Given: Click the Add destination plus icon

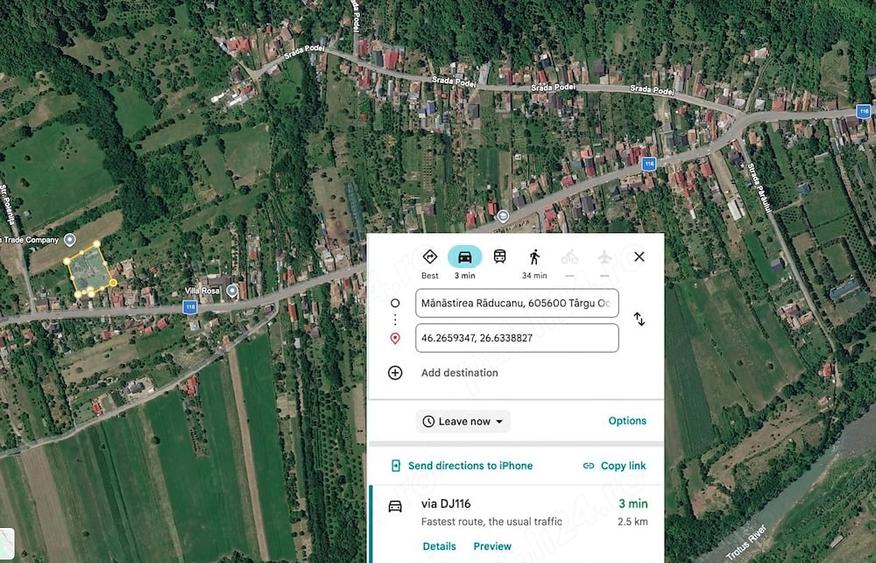Looking at the screenshot, I should tap(395, 373).
